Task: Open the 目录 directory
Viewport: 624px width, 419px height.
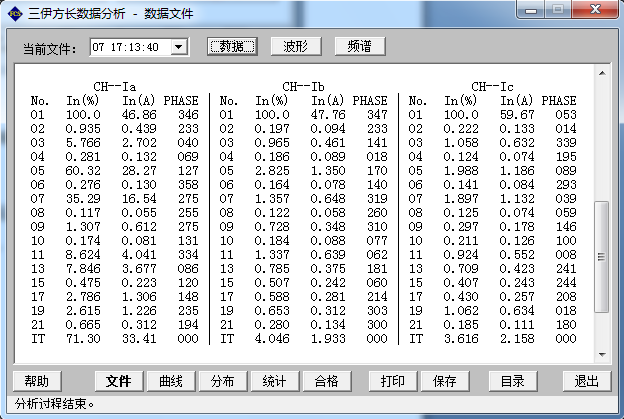Action: (513, 381)
